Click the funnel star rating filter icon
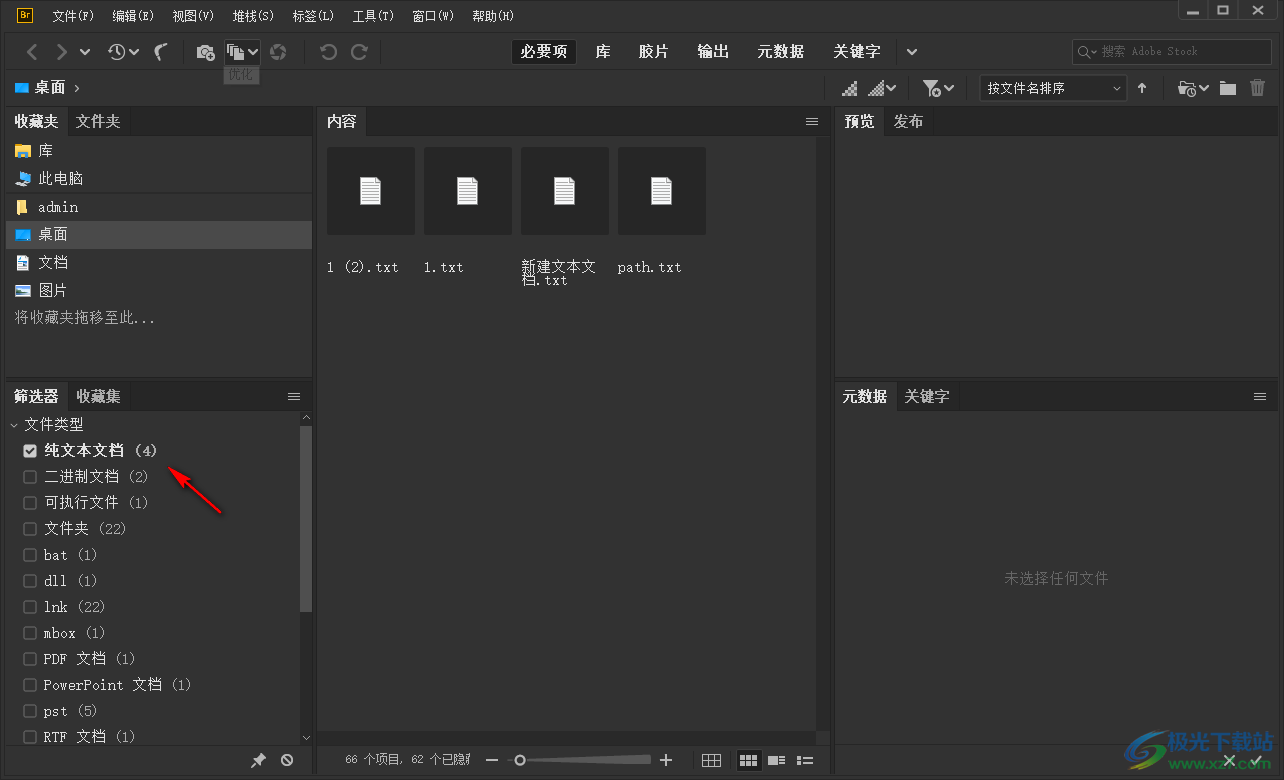The width and height of the screenshot is (1284, 780). (x=931, y=88)
